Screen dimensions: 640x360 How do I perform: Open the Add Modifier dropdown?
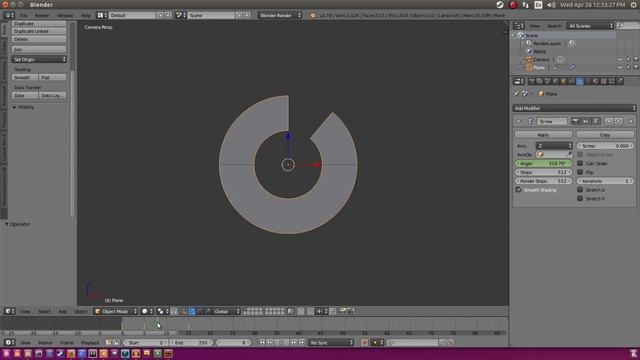click(x=574, y=108)
